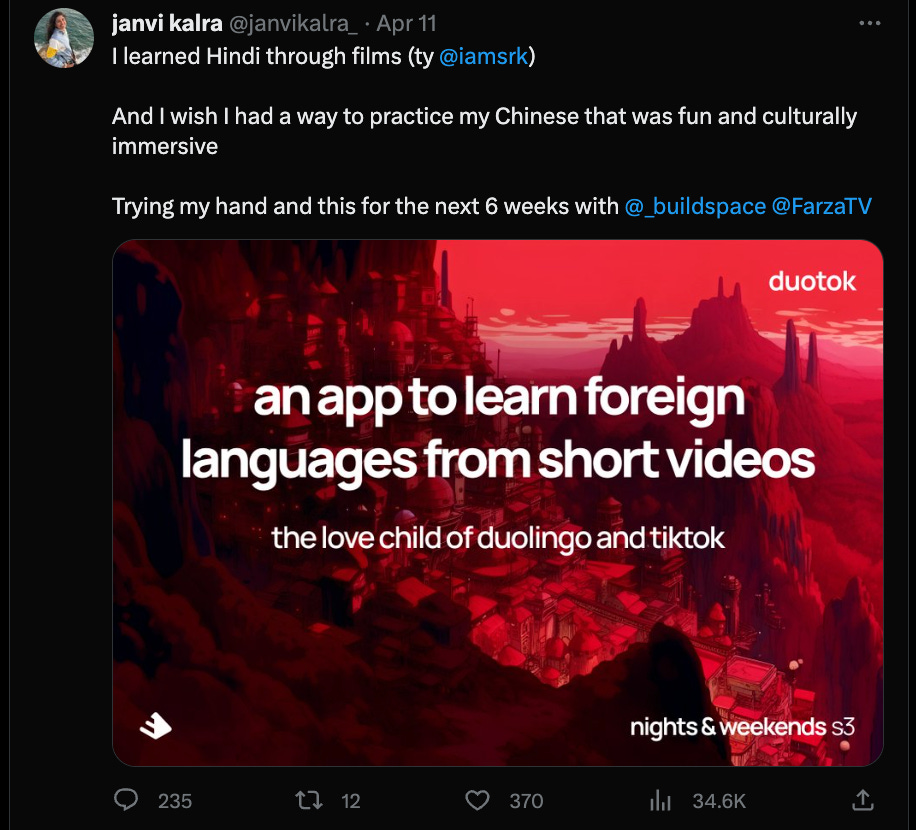Expand the duotok promo image
The height and width of the screenshot is (830, 916).
click(x=498, y=503)
